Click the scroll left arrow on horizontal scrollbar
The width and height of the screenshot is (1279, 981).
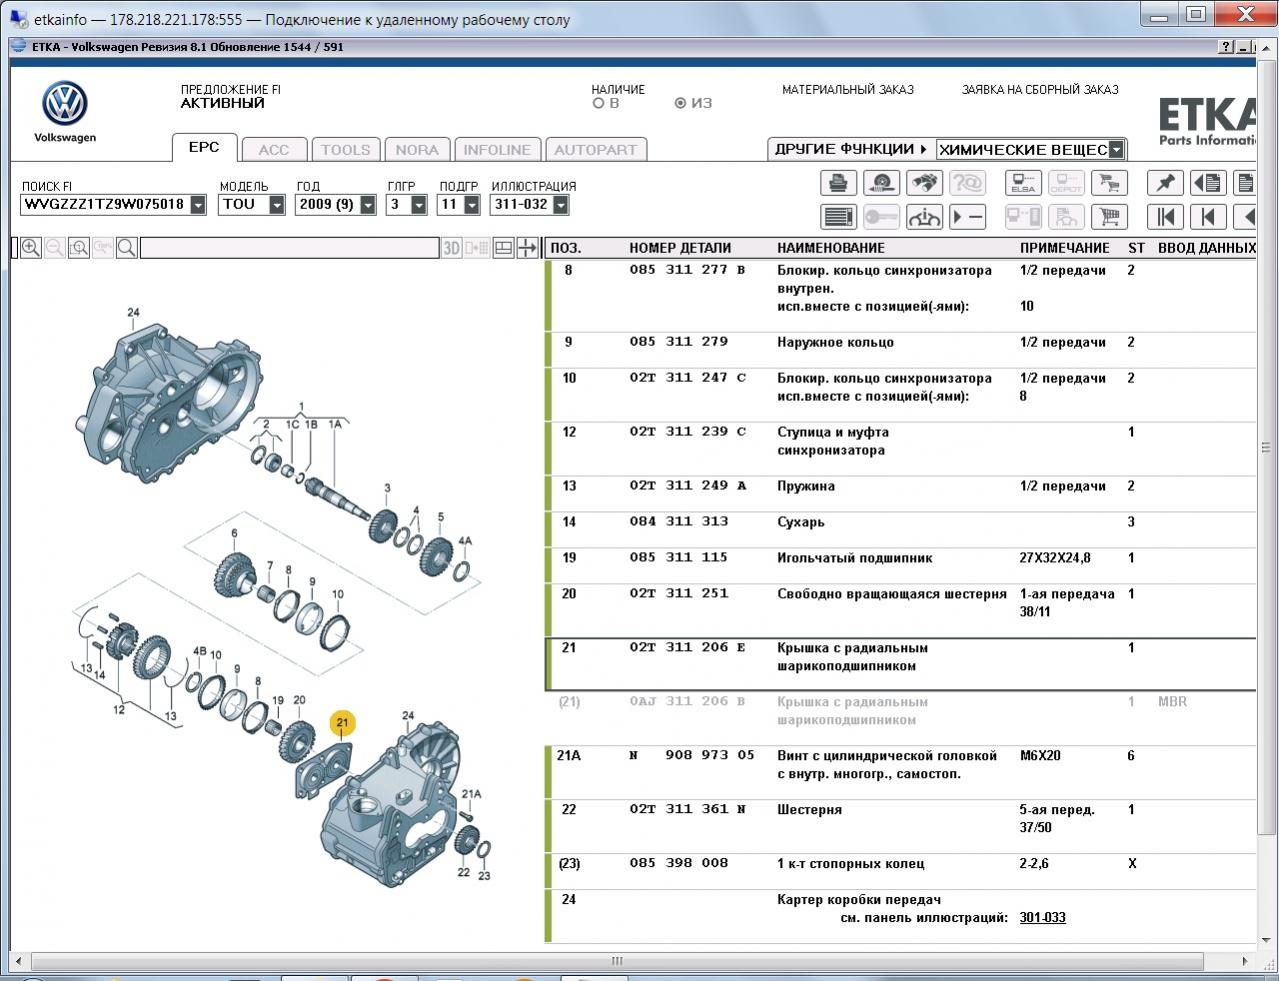(x=18, y=961)
